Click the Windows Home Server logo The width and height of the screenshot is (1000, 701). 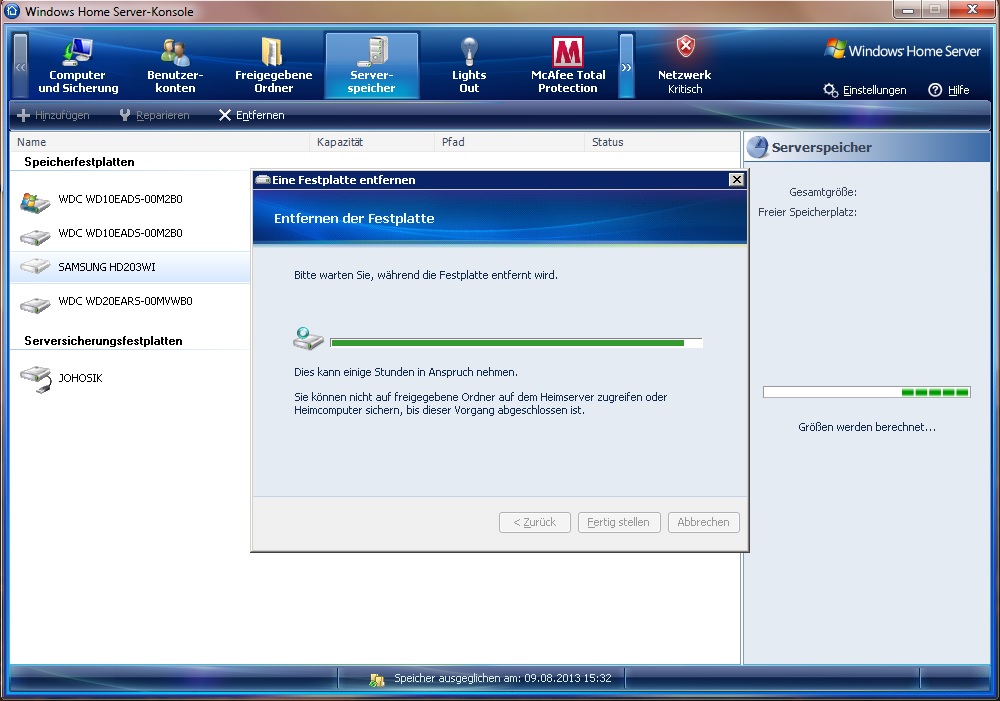tap(902, 50)
